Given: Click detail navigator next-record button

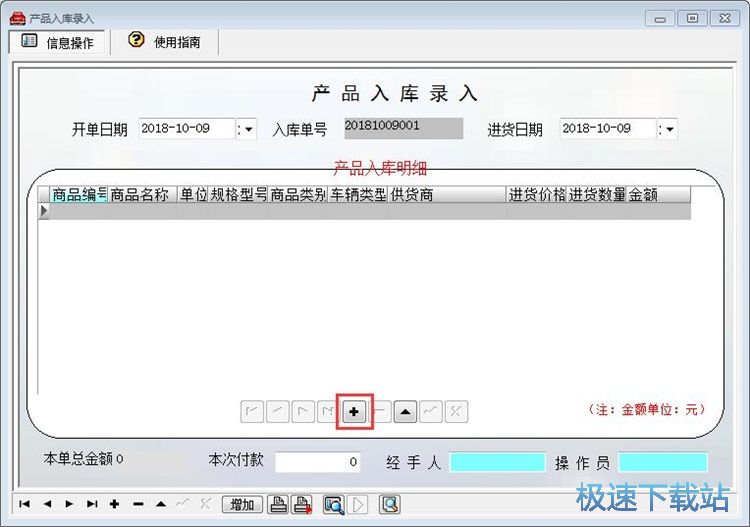Looking at the screenshot, I should (303, 411).
